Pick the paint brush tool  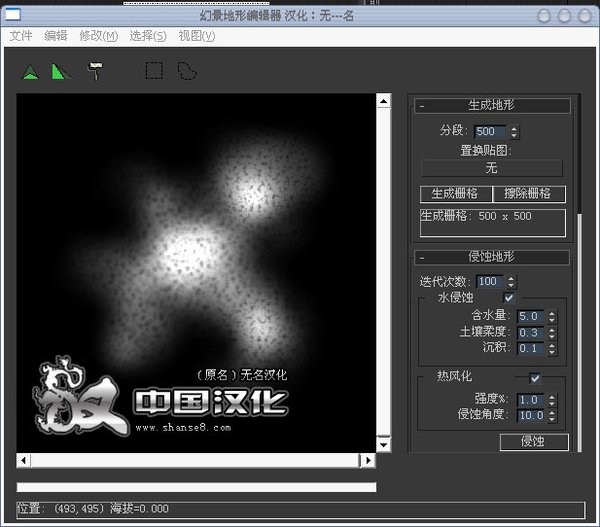(95, 71)
